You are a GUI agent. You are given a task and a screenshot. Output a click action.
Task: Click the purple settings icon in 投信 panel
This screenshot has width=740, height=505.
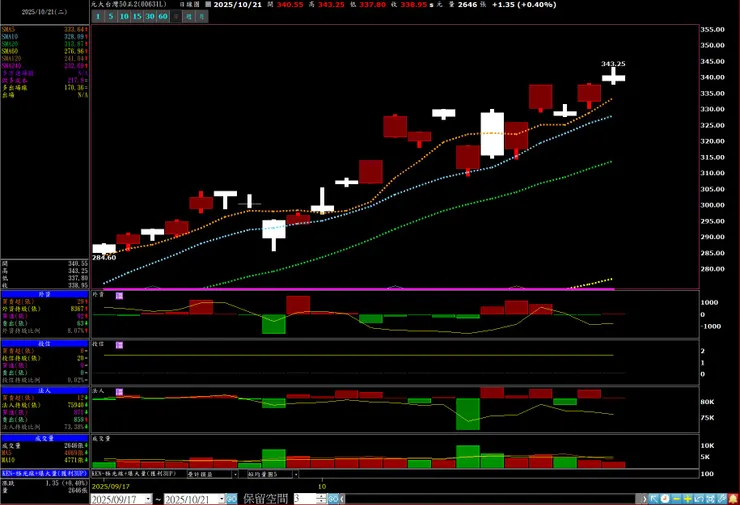(119, 345)
